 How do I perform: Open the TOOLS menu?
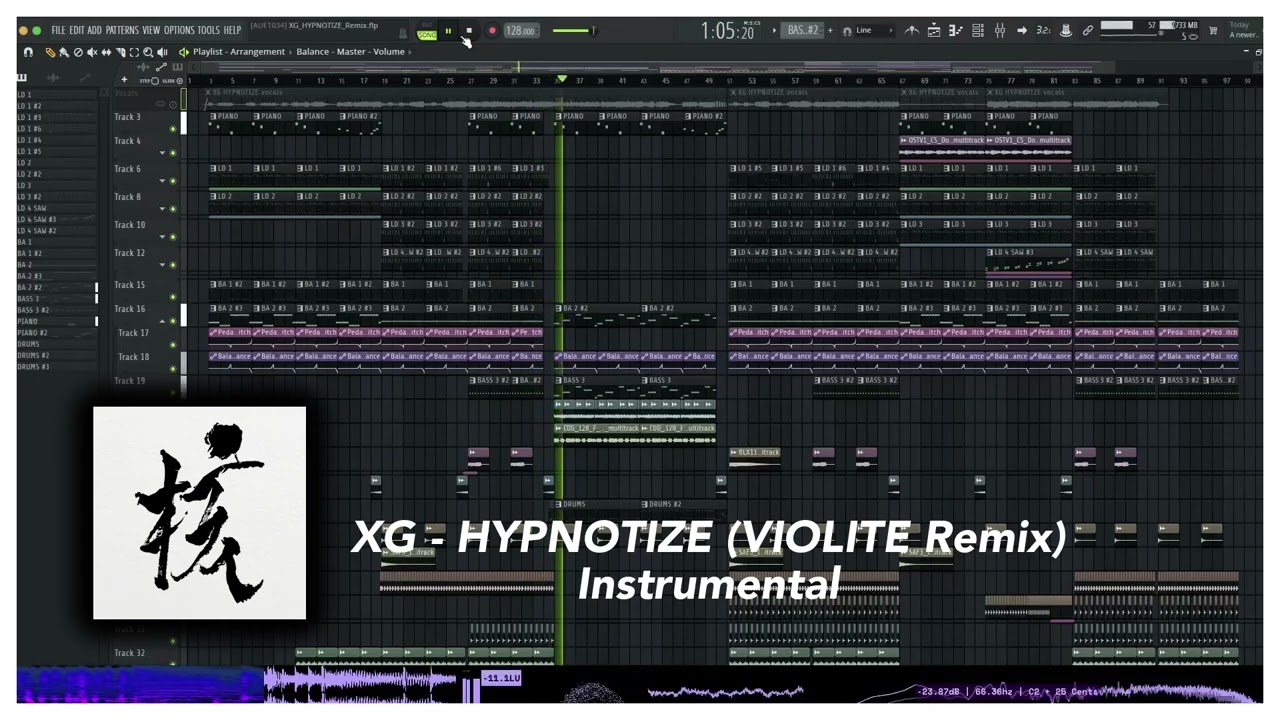pos(208,30)
